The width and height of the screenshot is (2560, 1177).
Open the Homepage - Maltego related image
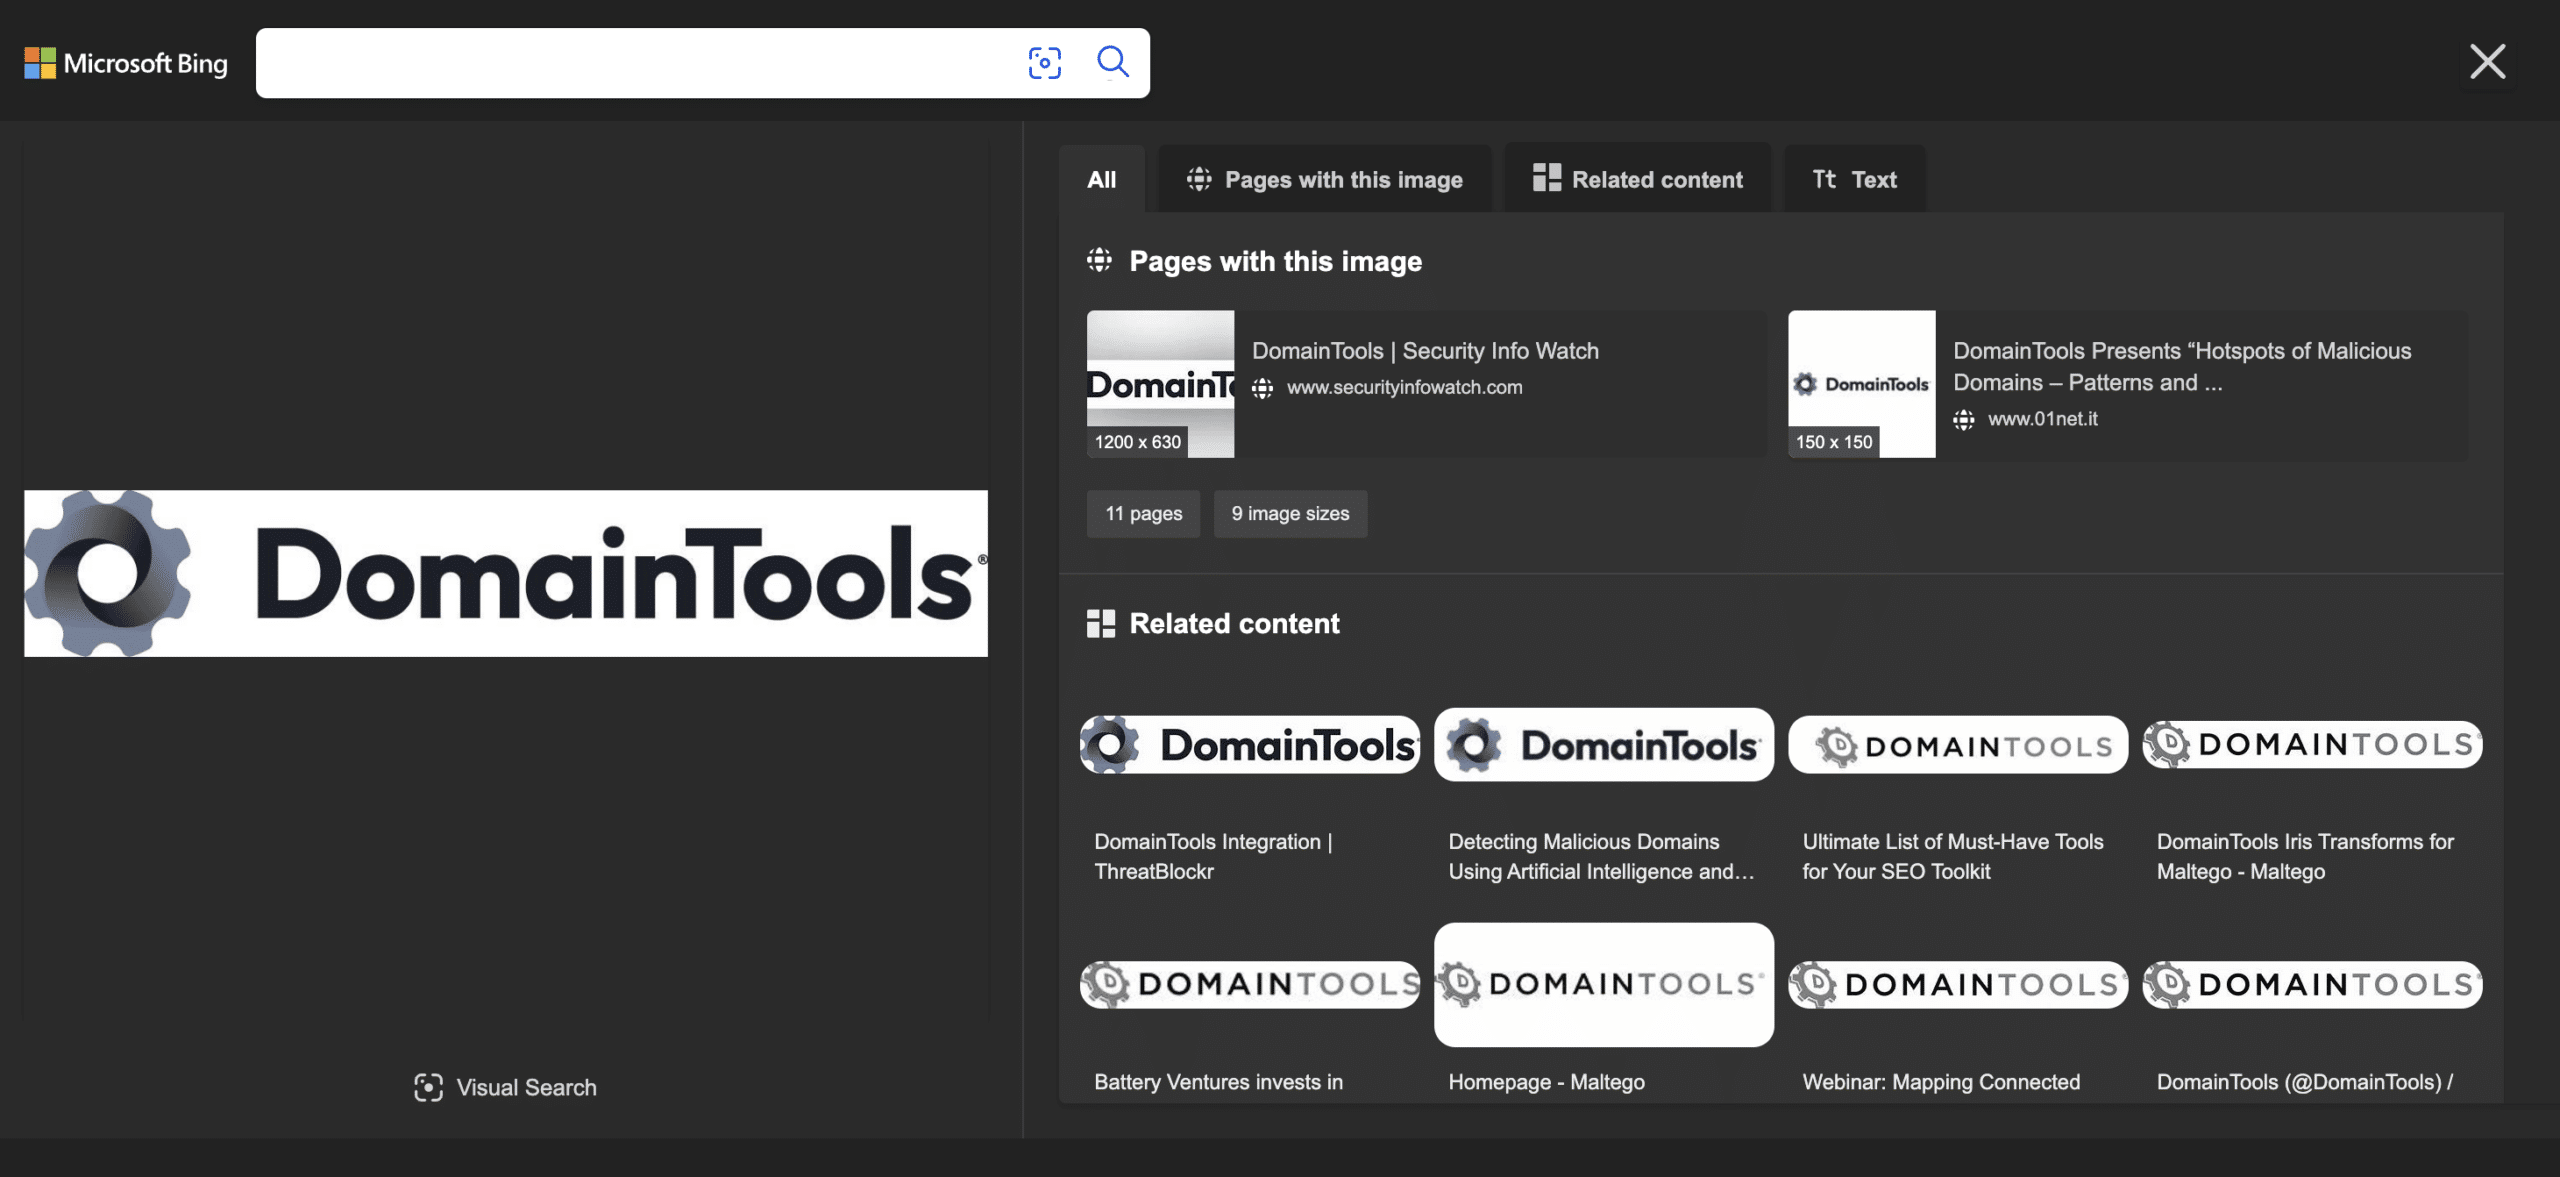1603,985
